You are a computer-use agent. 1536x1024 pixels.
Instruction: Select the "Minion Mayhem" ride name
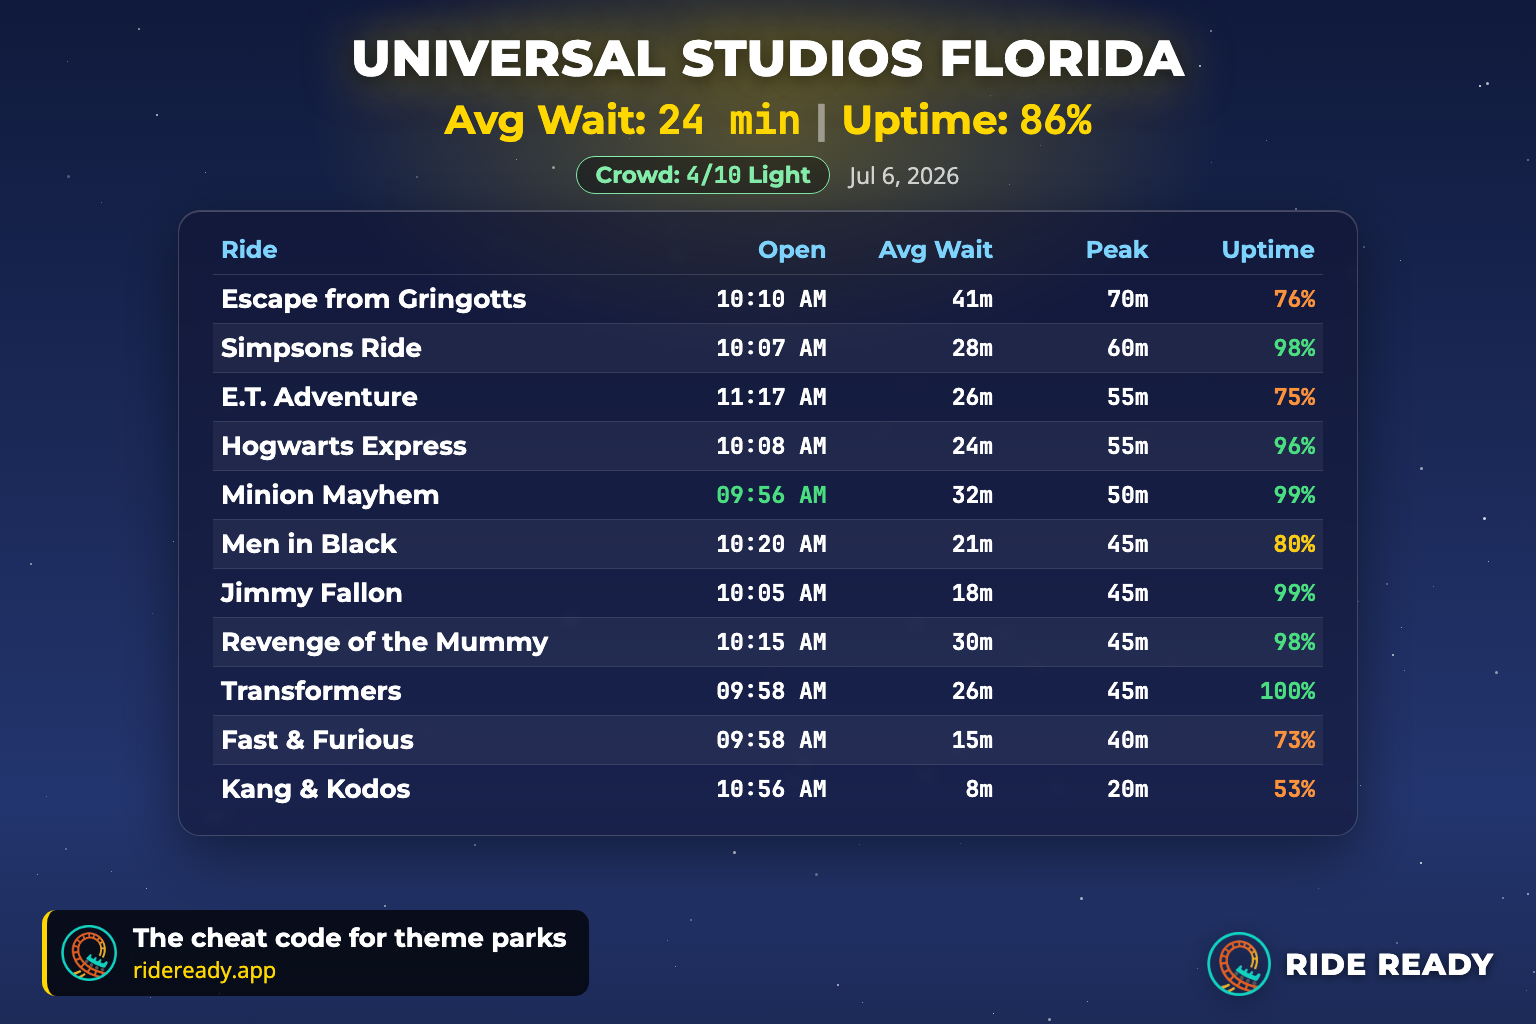click(330, 495)
